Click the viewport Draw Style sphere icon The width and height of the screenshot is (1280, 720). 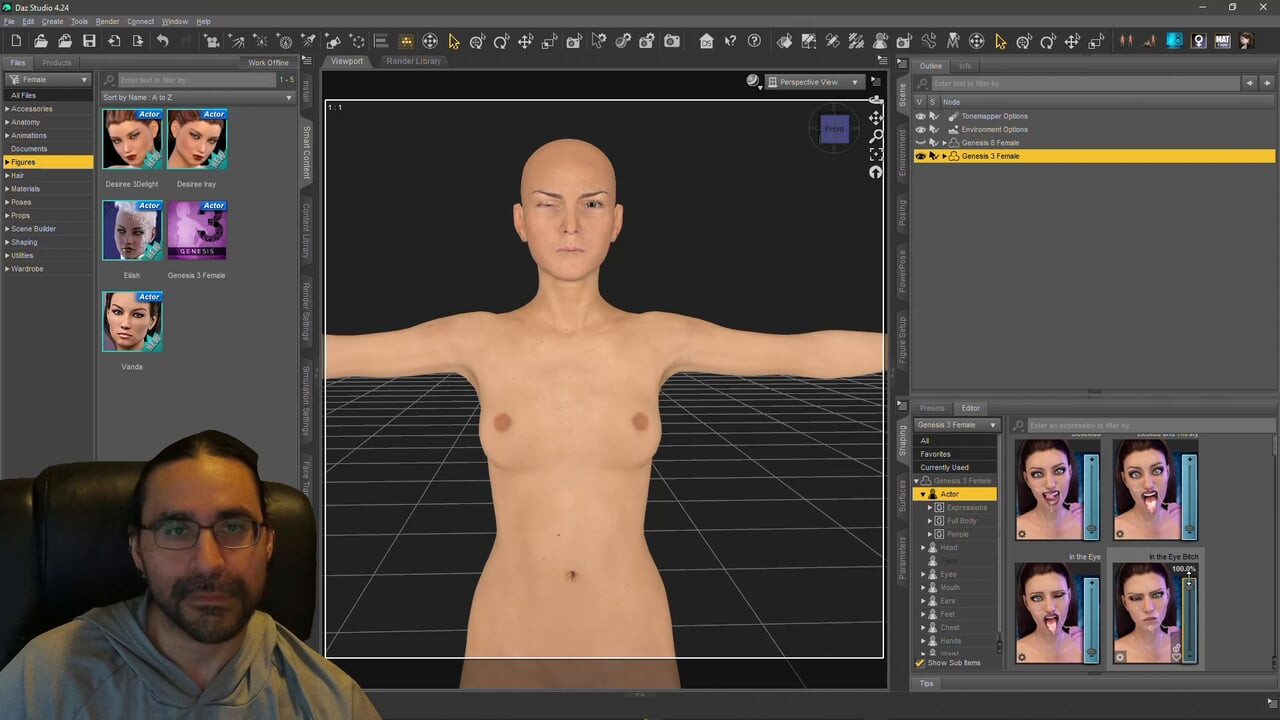coord(752,81)
